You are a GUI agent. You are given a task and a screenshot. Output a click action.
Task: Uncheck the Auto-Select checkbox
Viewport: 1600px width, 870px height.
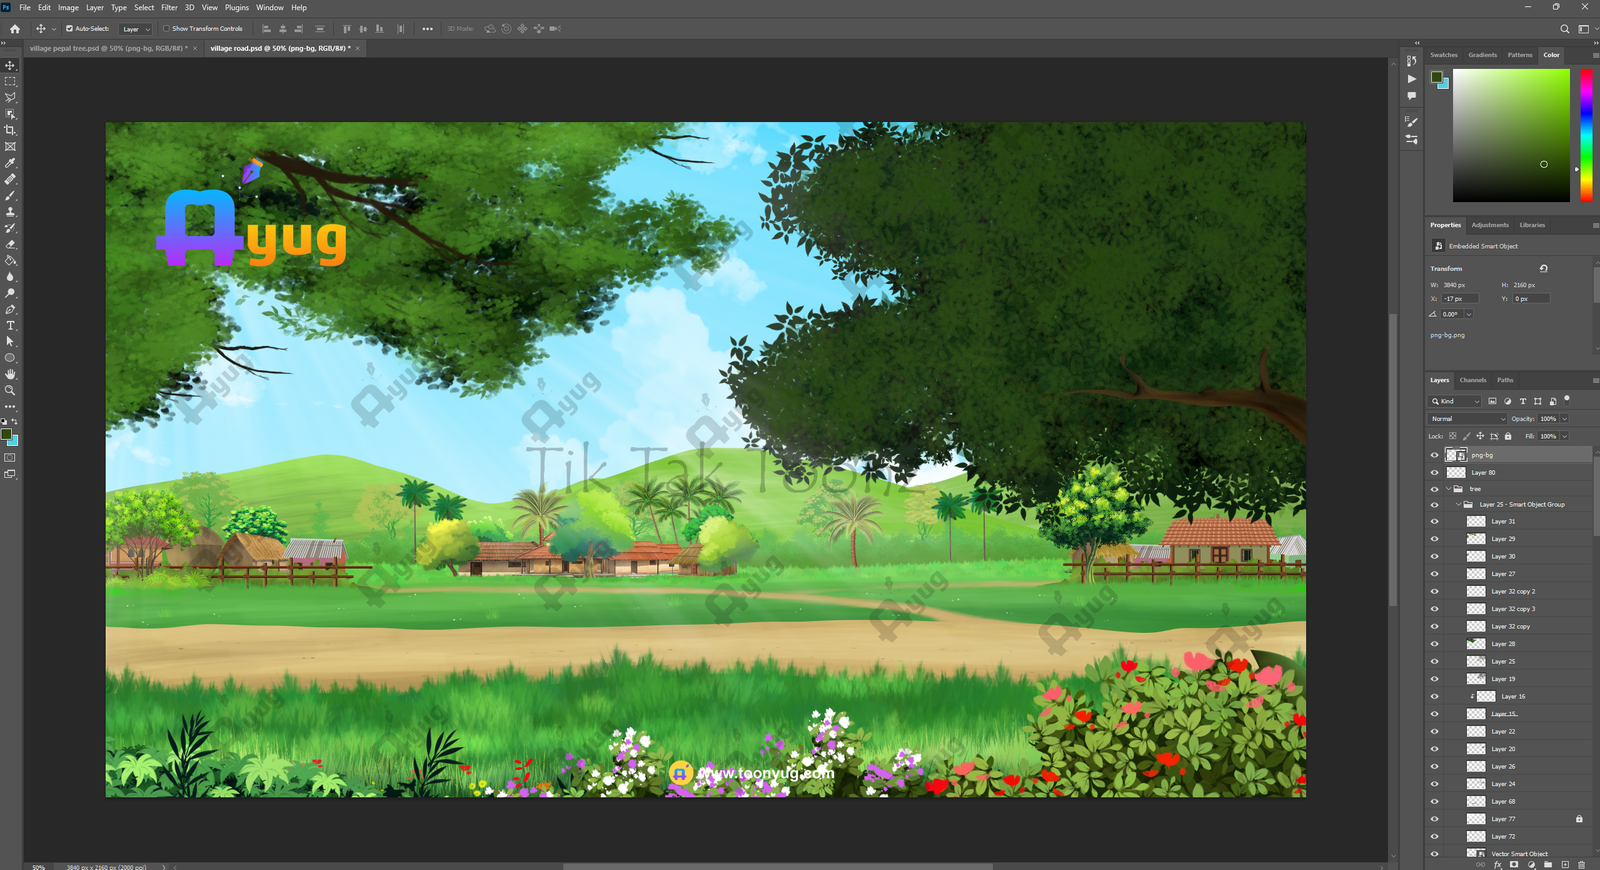point(69,29)
